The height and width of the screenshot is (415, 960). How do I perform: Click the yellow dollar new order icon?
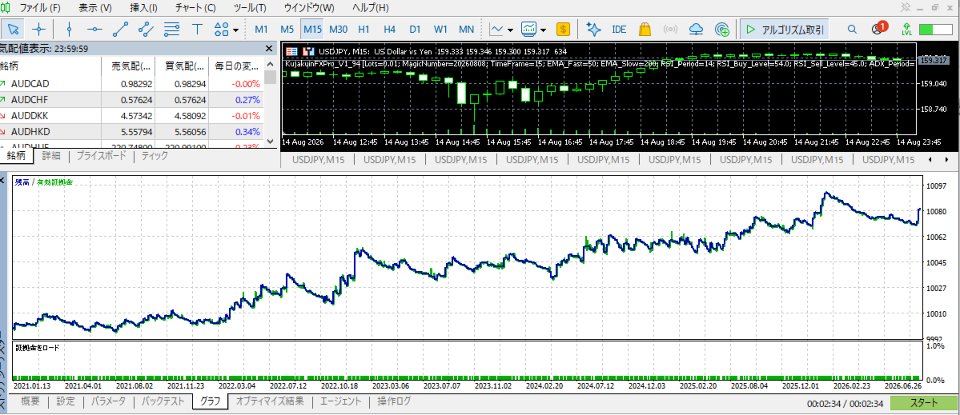click(x=563, y=29)
